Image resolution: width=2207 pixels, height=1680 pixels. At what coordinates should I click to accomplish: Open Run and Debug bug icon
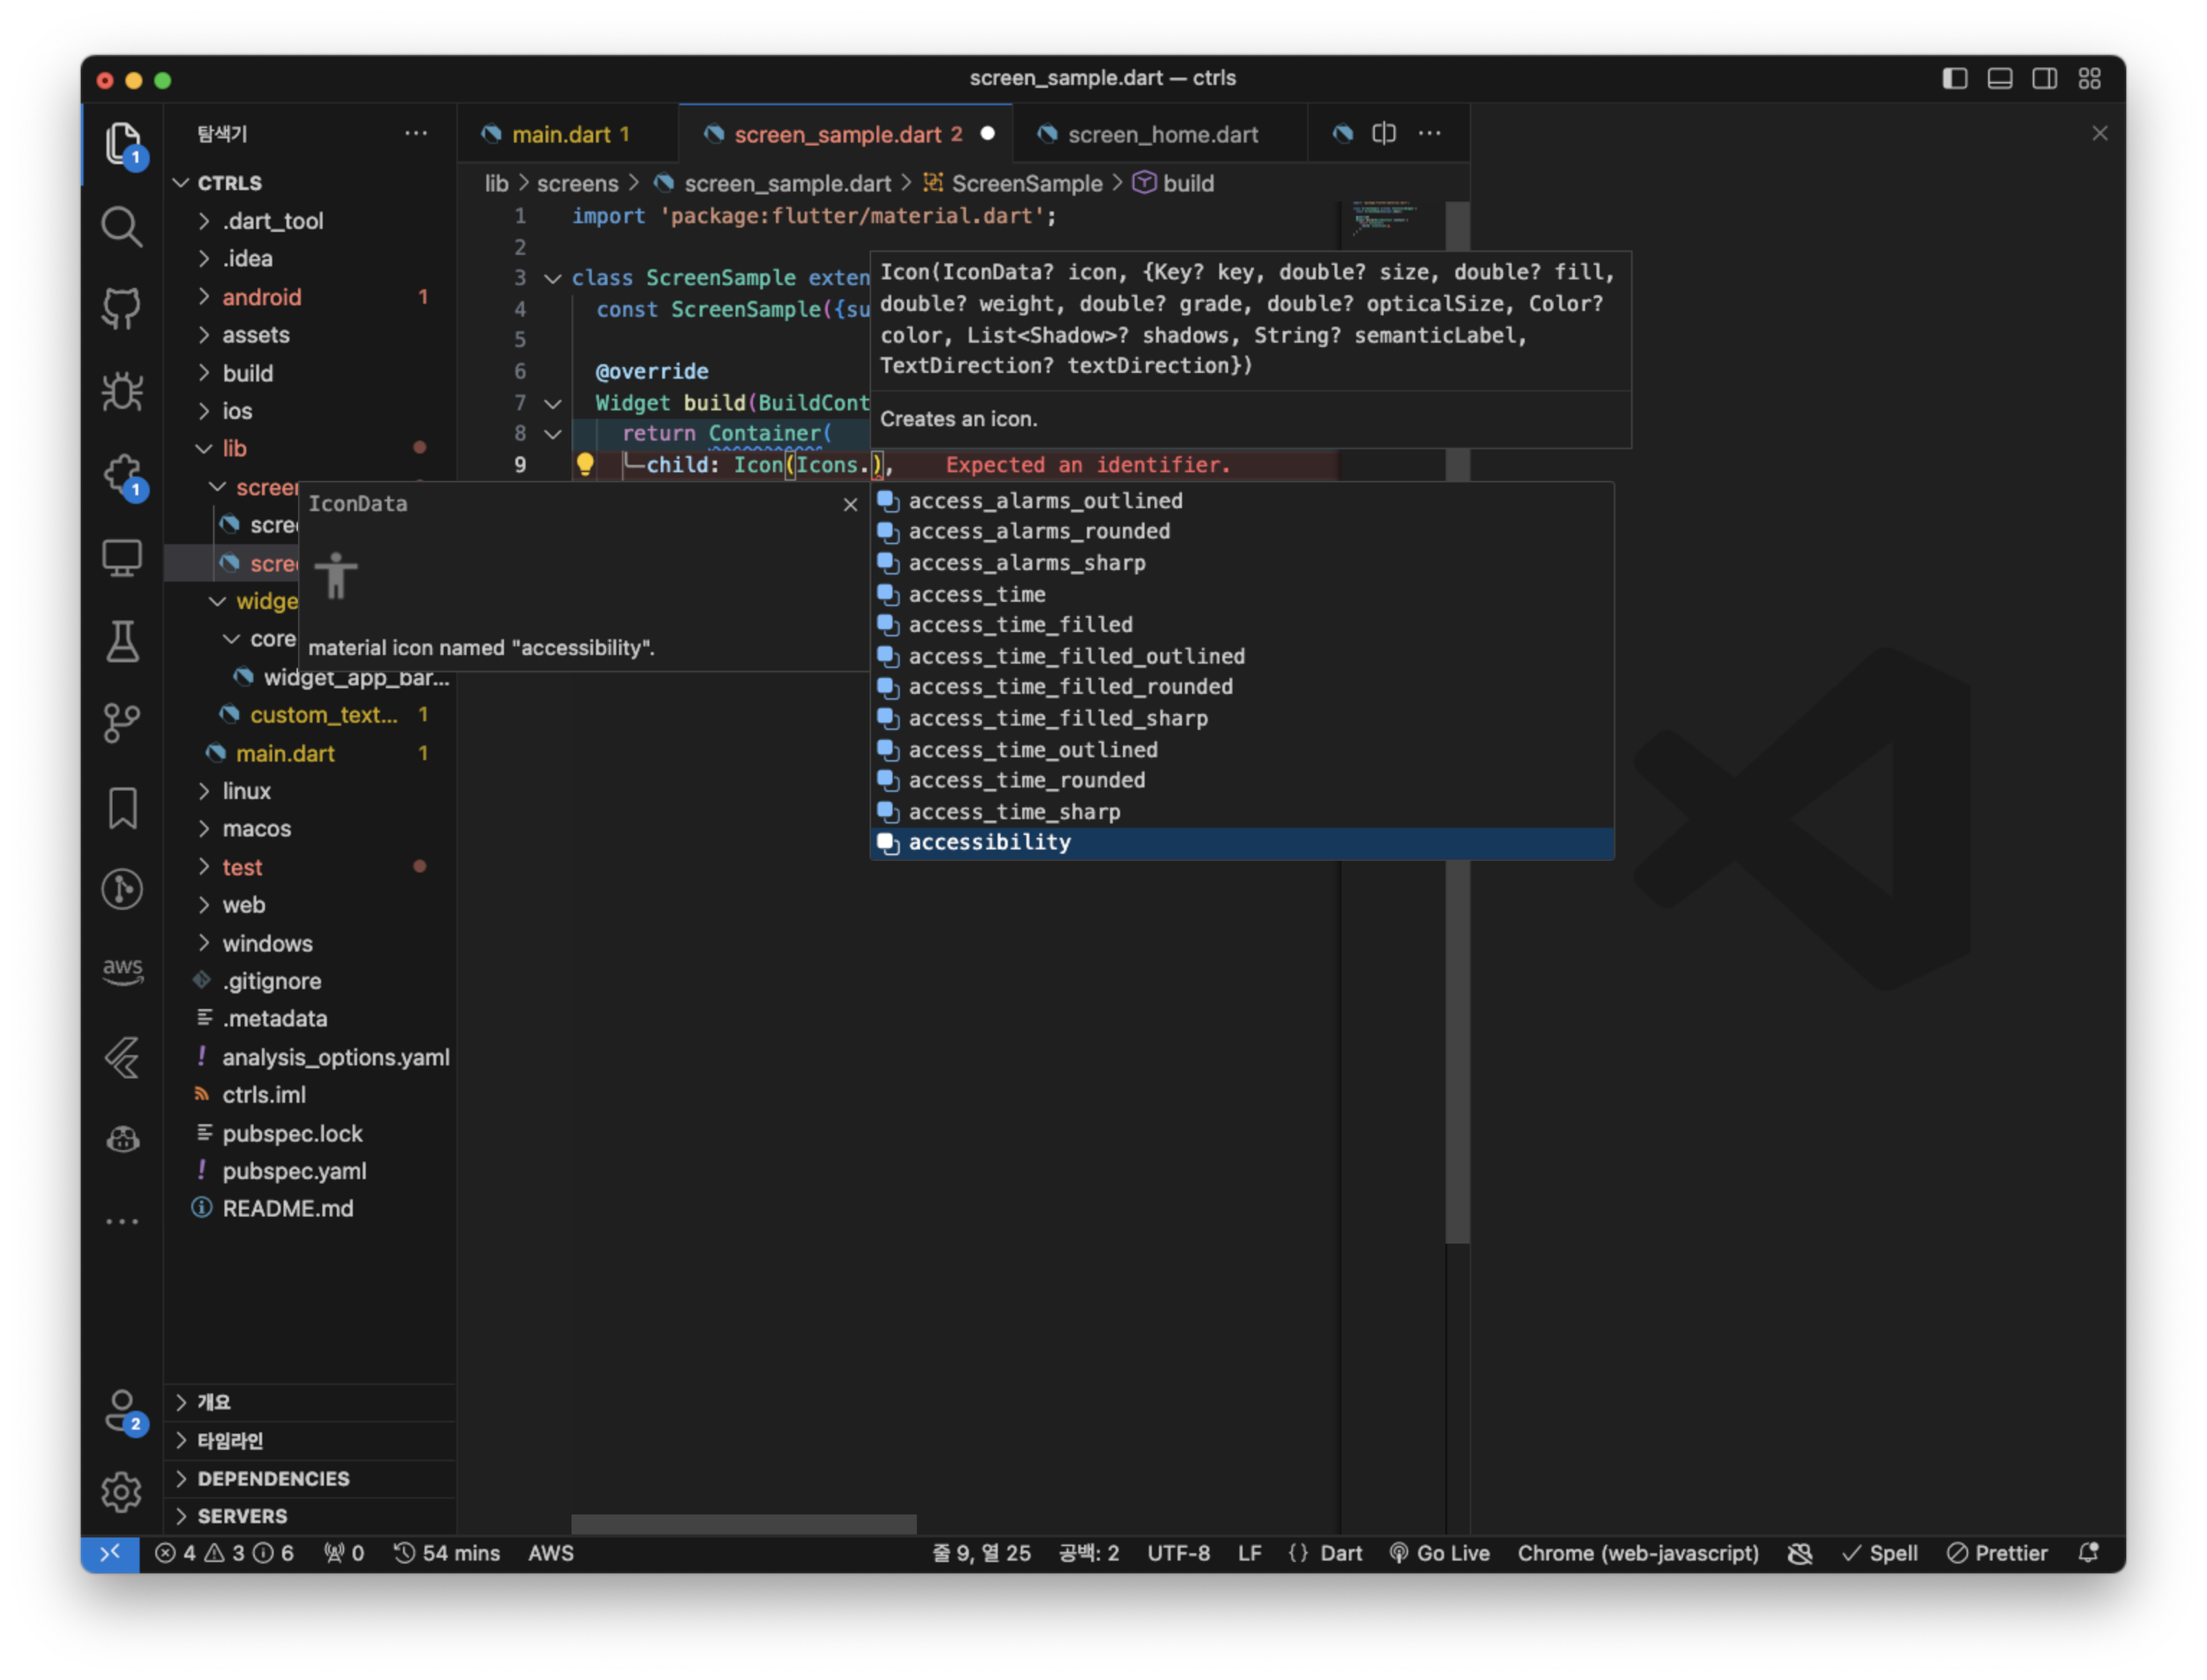coord(121,391)
